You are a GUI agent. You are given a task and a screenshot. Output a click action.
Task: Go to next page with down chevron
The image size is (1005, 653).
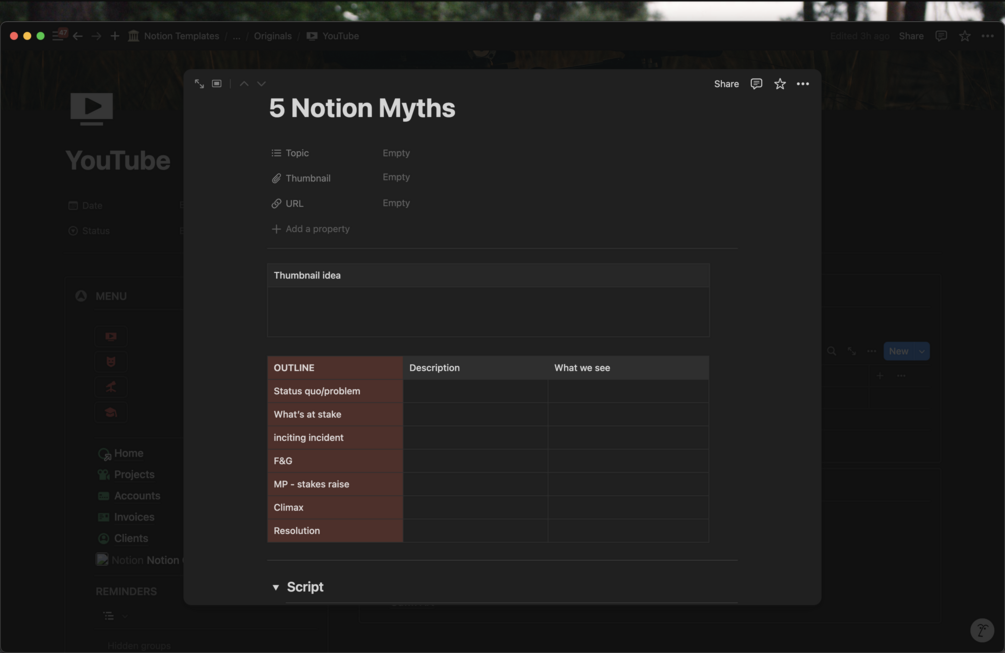(x=262, y=84)
